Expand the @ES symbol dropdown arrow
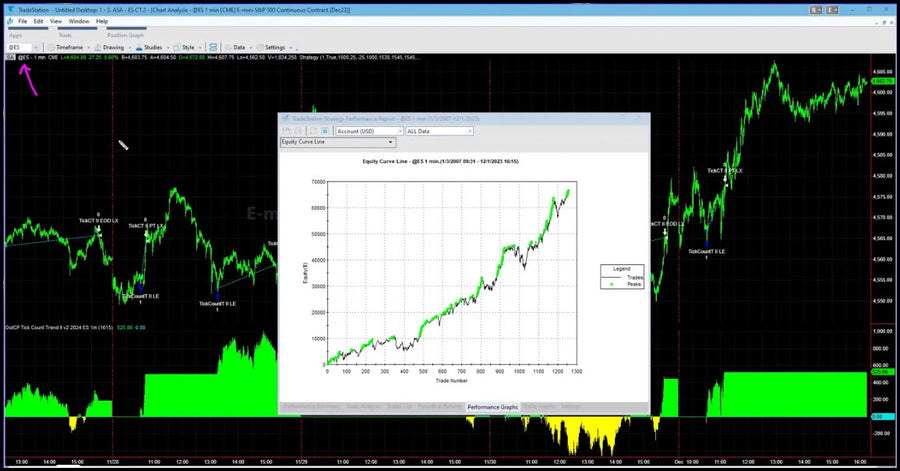This screenshot has height=471, width=900. coord(36,47)
